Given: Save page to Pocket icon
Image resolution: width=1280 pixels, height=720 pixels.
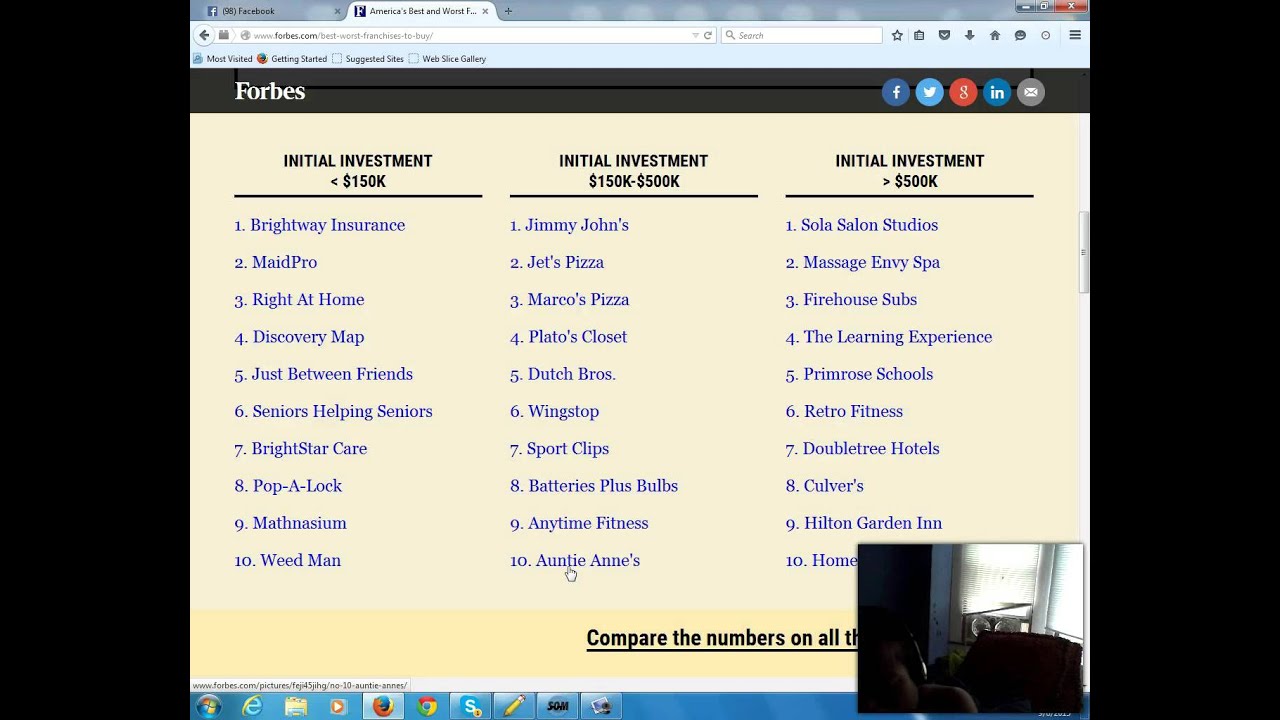Looking at the screenshot, I should tap(944, 35).
